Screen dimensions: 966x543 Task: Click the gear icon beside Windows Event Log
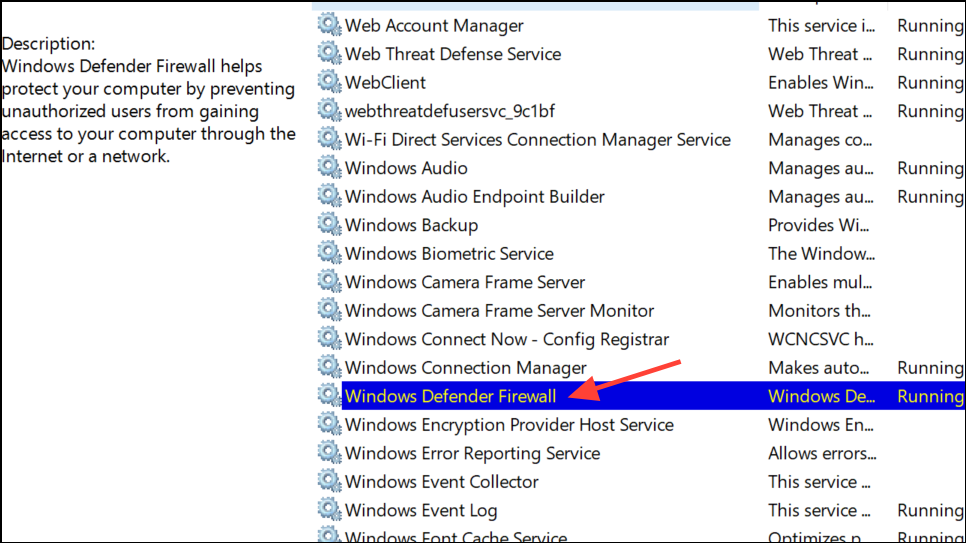coord(329,510)
